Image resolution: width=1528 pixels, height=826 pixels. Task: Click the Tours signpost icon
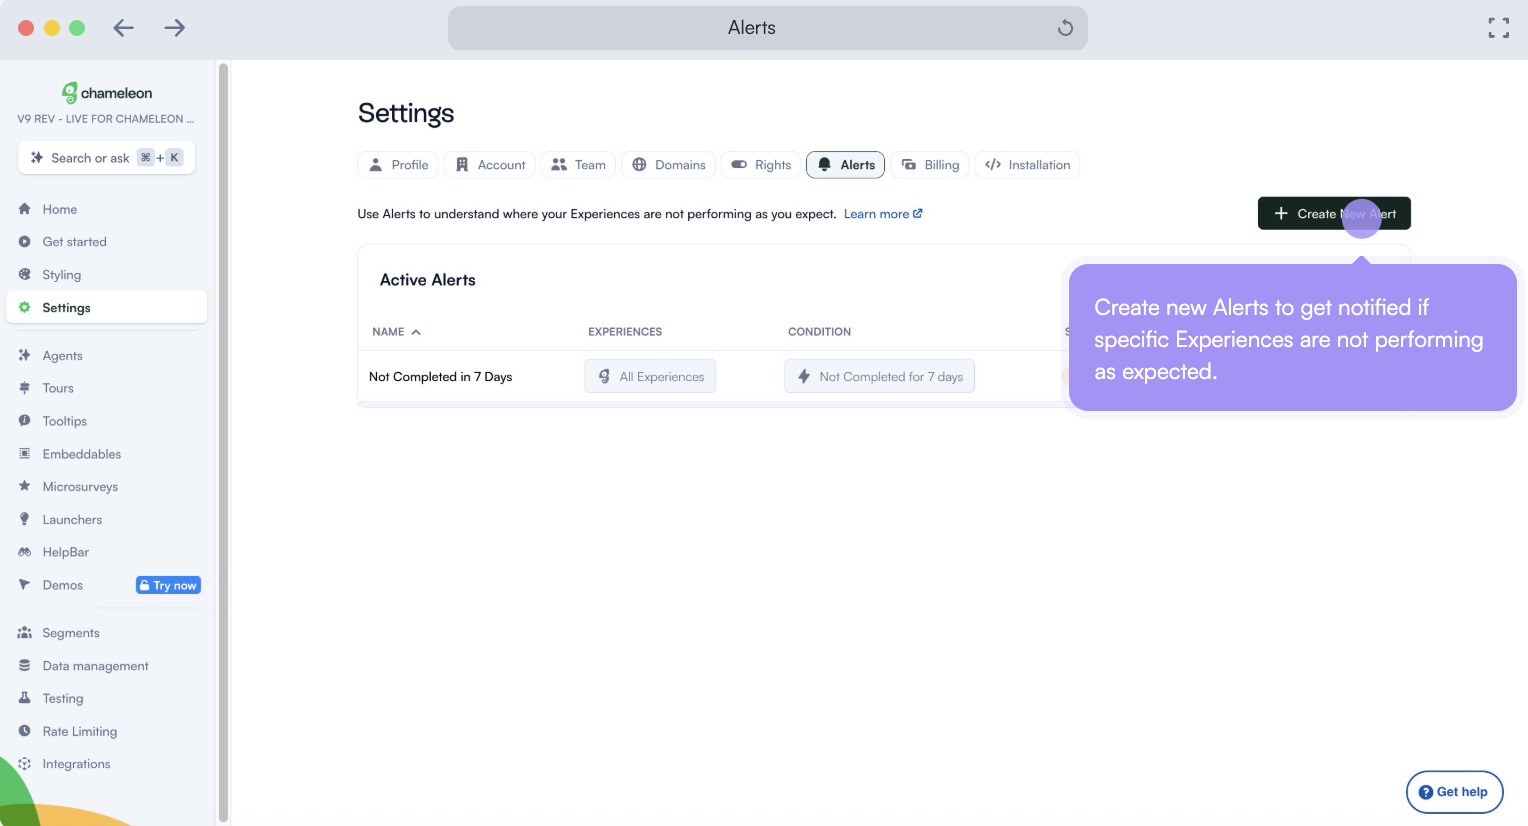point(24,388)
